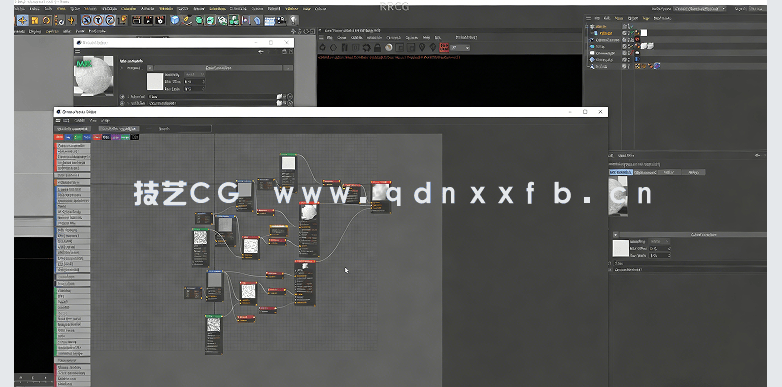Click the blue Cube primitive icon
The width and height of the screenshot is (782, 387).
(x=175, y=20)
